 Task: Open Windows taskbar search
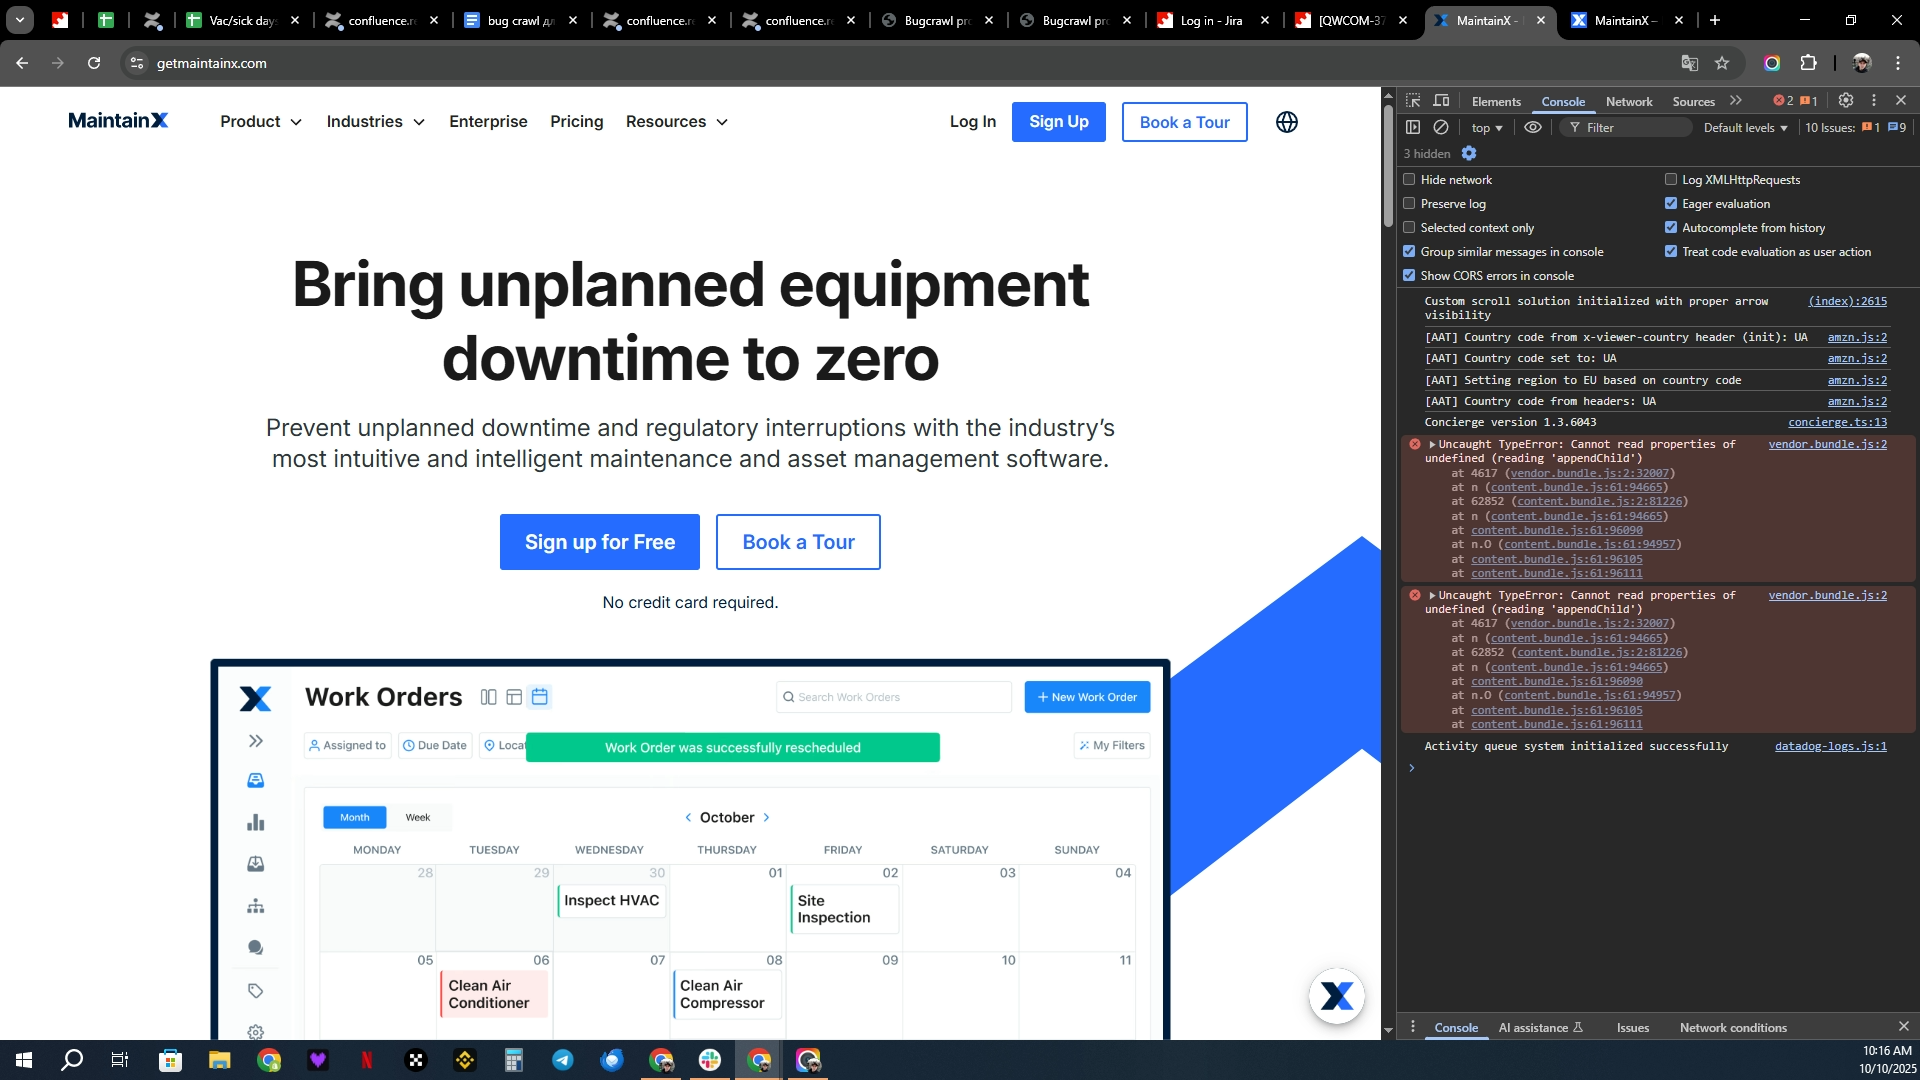(72, 1060)
